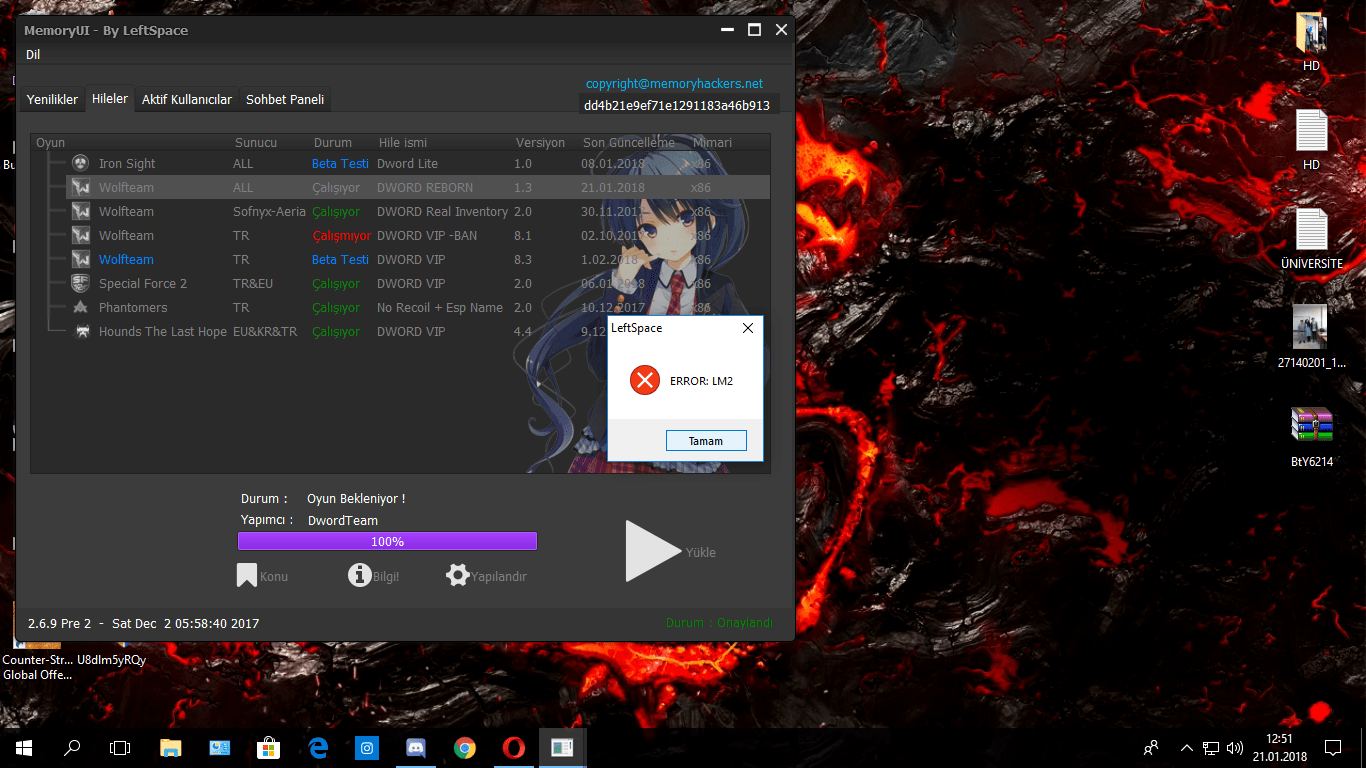Image resolution: width=1366 pixels, height=768 pixels.
Task: Open File Explorer from the taskbar
Action: pyautogui.click(x=171, y=747)
